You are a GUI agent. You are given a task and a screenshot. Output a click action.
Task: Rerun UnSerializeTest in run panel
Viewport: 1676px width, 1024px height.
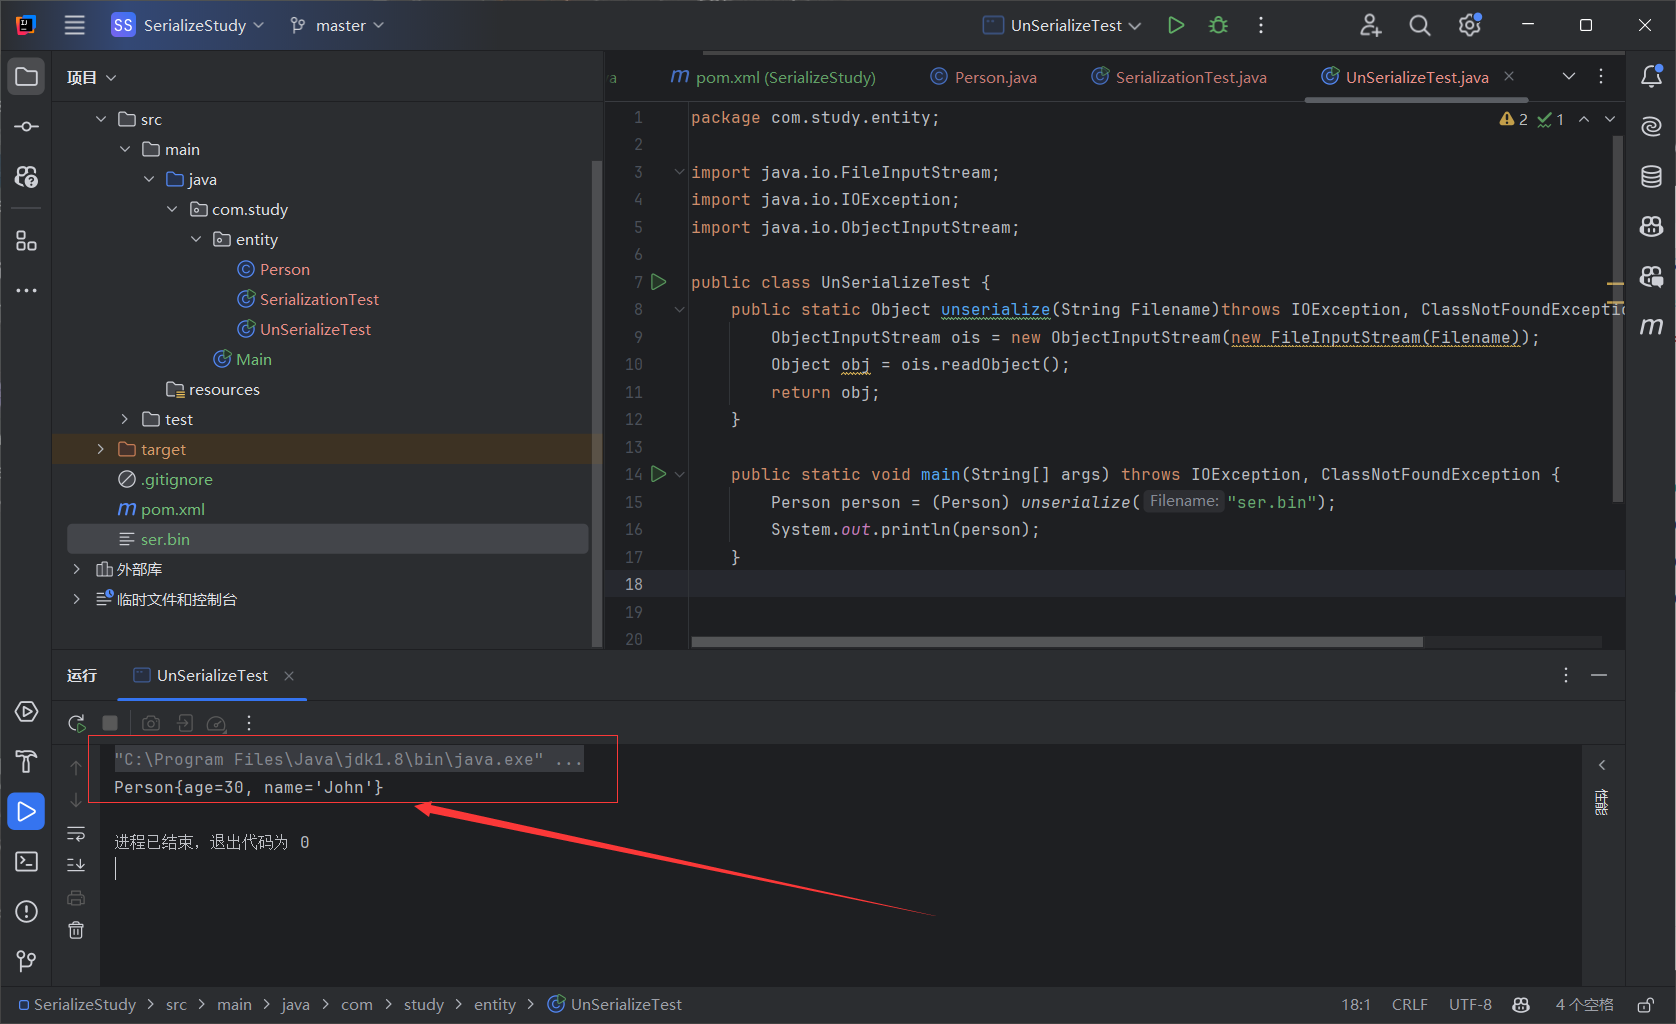tap(76, 723)
